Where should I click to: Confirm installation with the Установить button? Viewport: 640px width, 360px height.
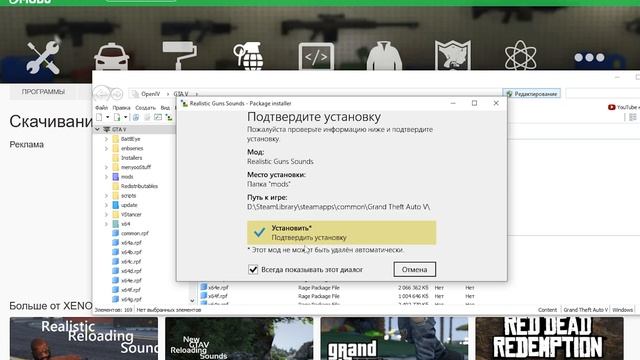point(341,233)
